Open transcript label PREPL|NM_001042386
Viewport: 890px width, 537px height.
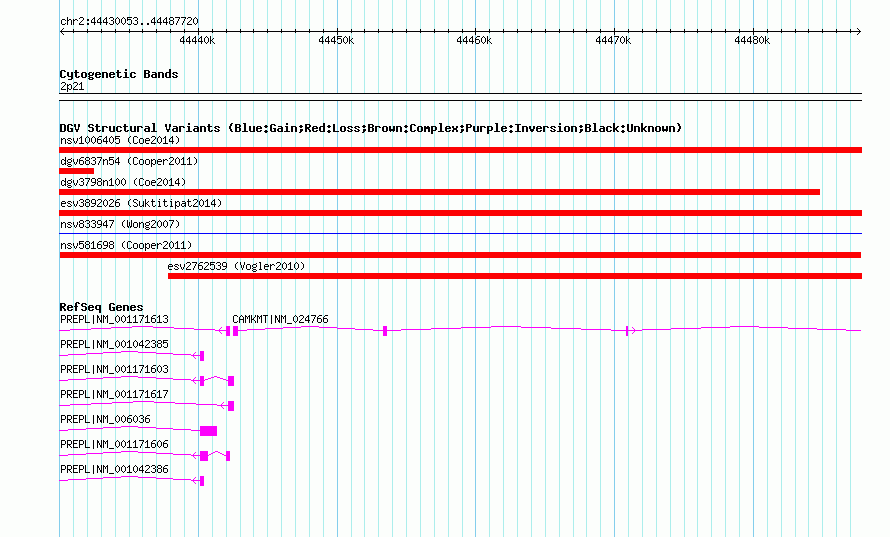(115, 469)
